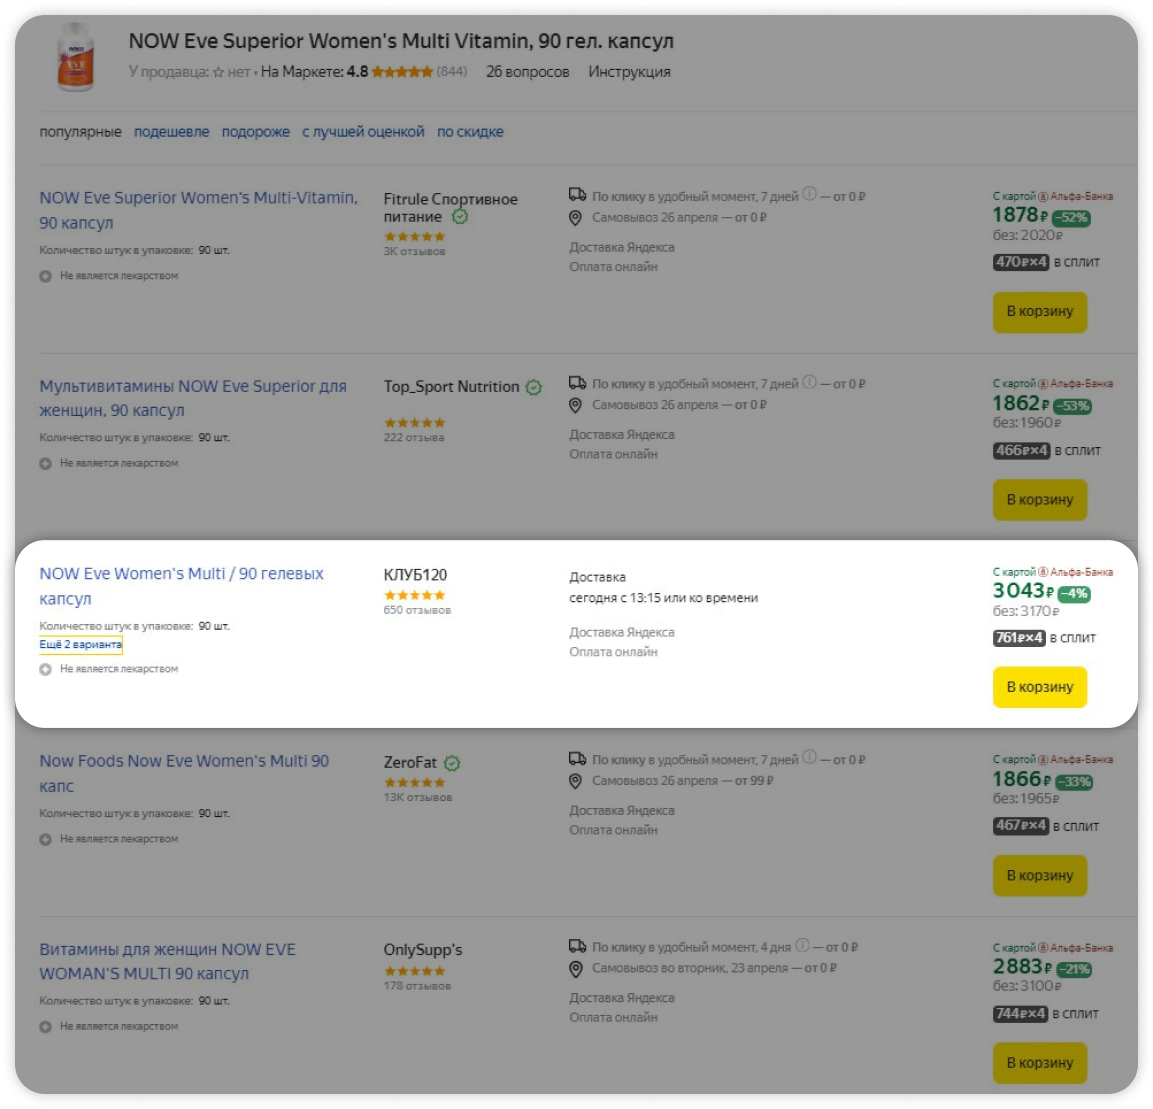
Task: Click delivery truck icon in ZeroFat offer
Action: (x=577, y=759)
